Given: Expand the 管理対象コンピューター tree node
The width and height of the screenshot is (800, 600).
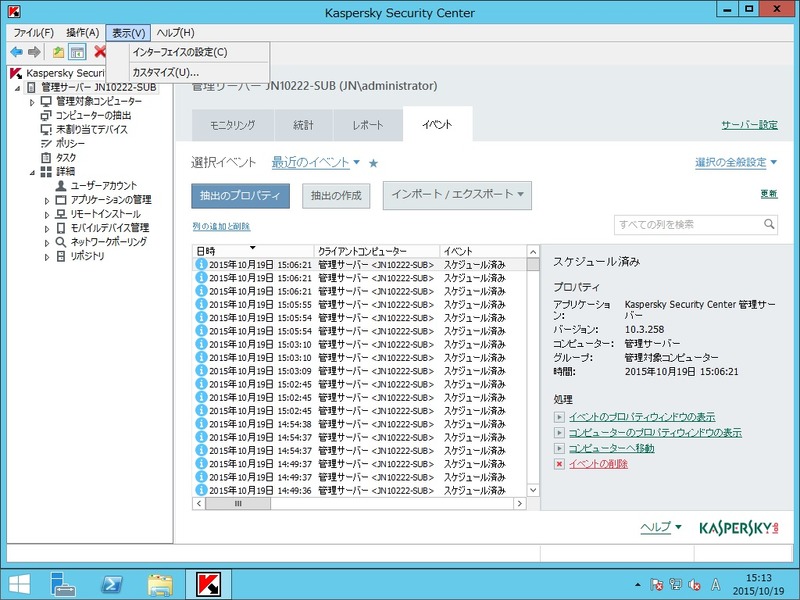Looking at the screenshot, I should tap(32, 102).
